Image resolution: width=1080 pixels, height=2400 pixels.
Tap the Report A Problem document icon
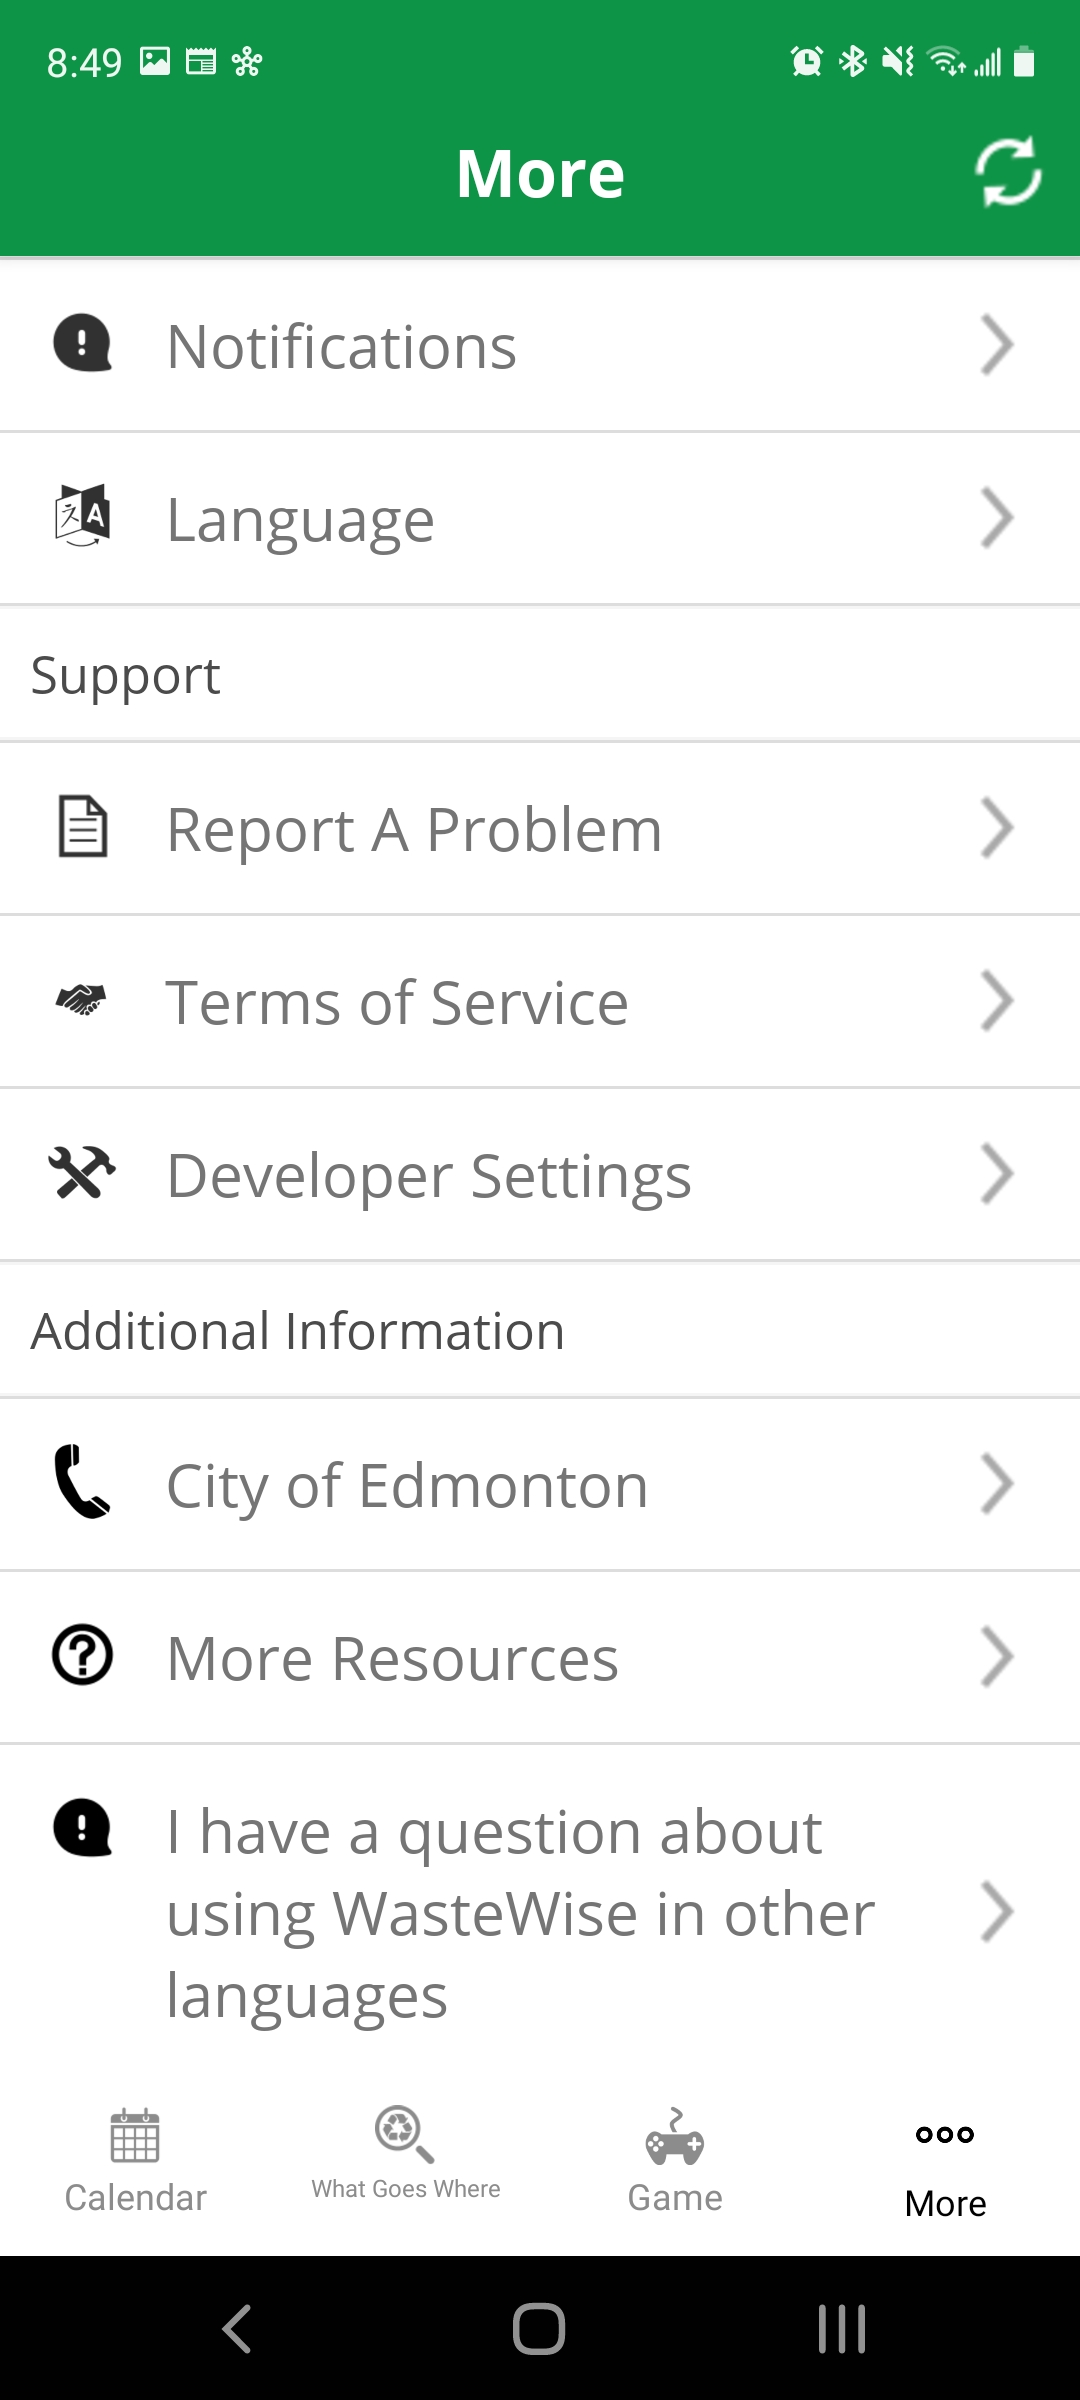82,827
